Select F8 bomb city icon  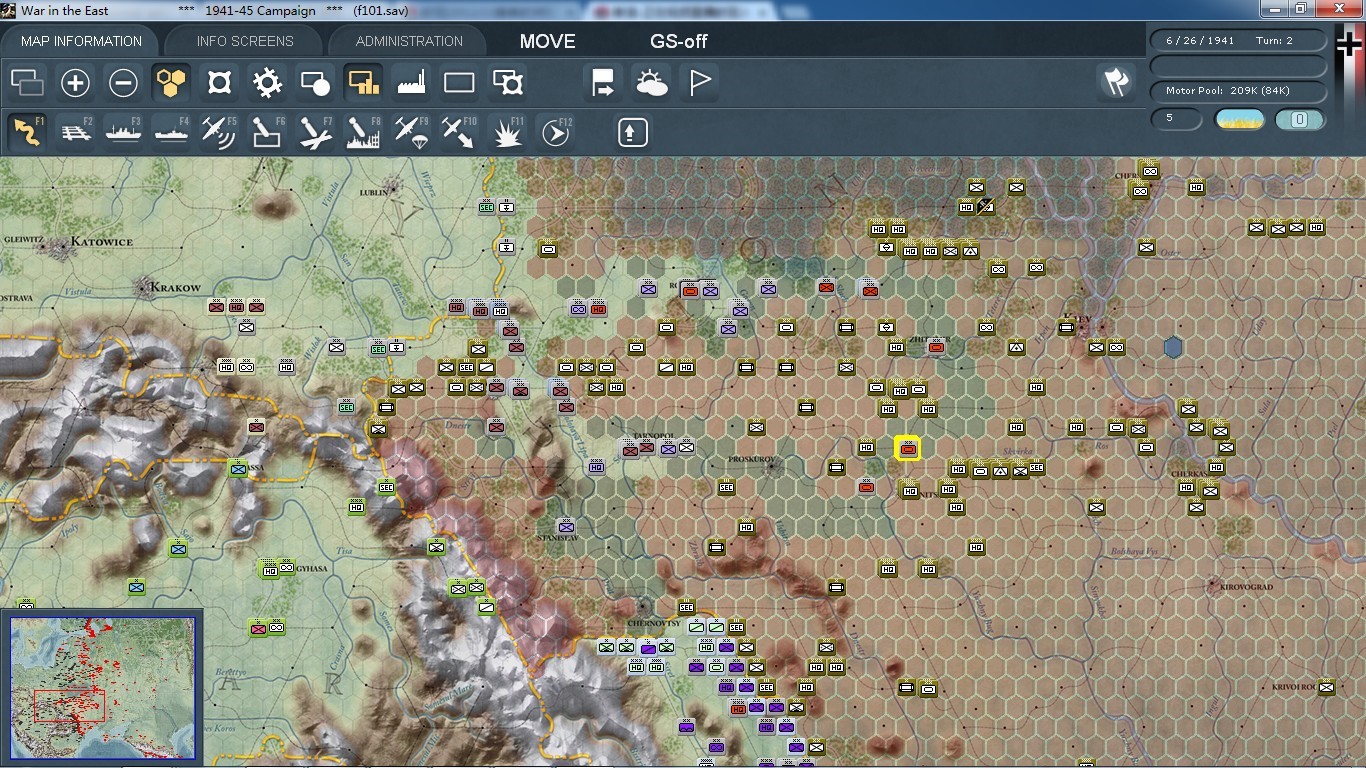[x=363, y=132]
